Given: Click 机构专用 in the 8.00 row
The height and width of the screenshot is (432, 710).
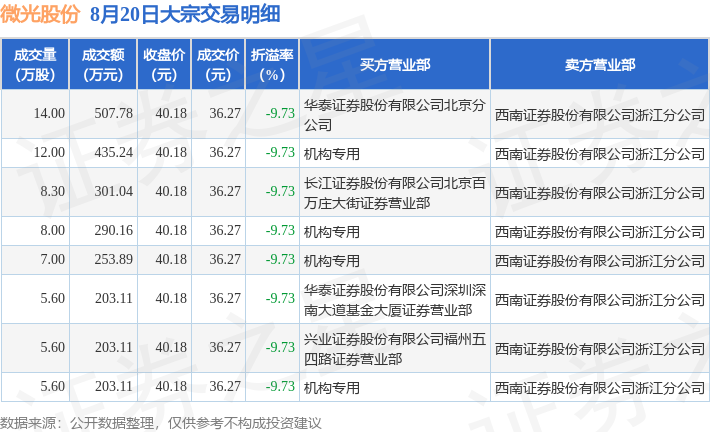Looking at the screenshot, I should (331, 232).
